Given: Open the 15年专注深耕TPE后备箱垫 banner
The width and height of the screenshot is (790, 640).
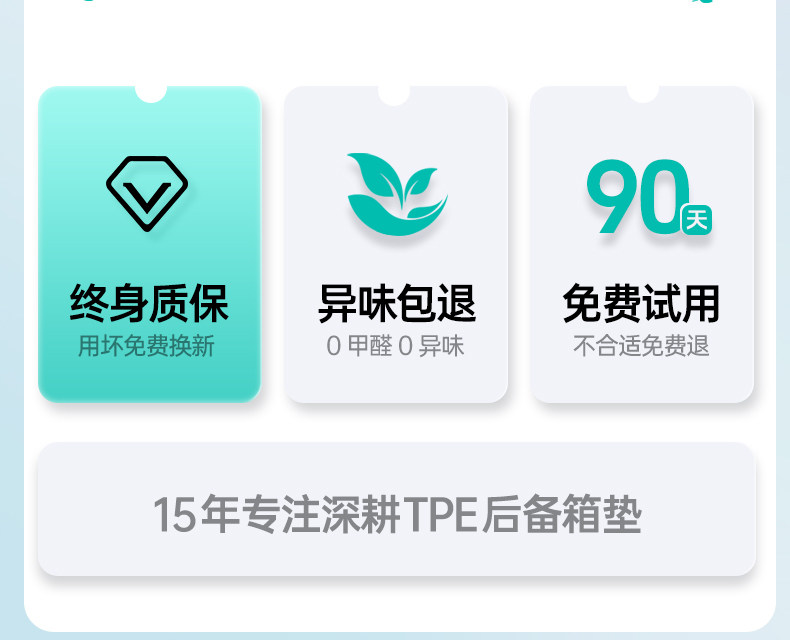Looking at the screenshot, I should click(397, 509).
